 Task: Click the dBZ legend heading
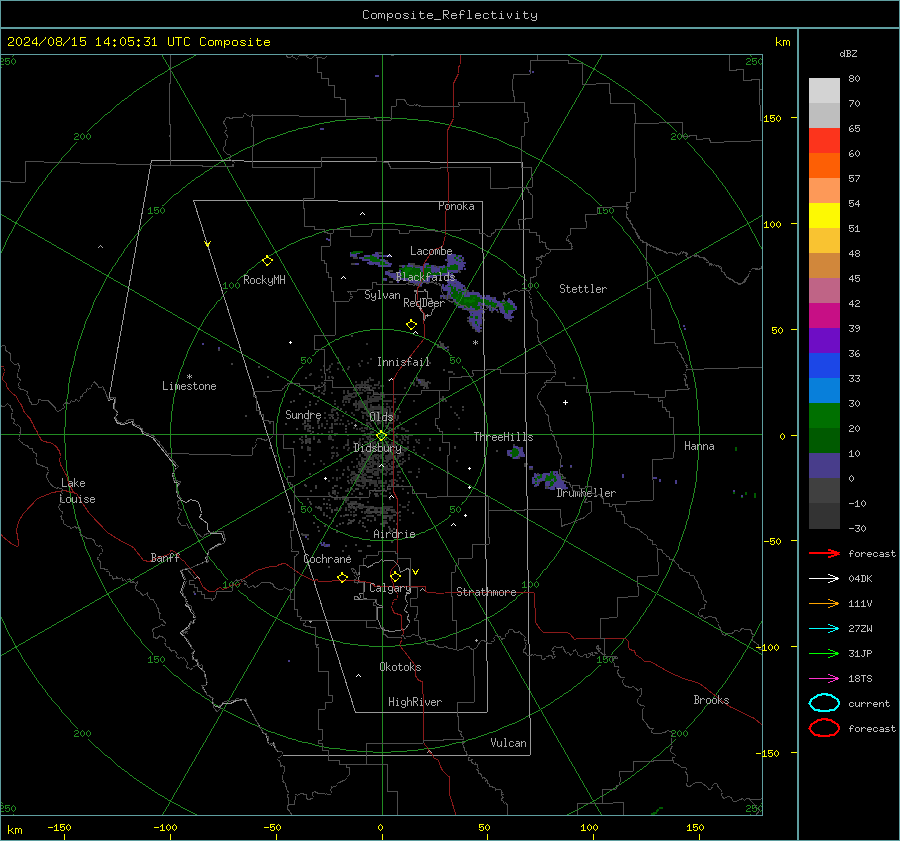[848, 54]
